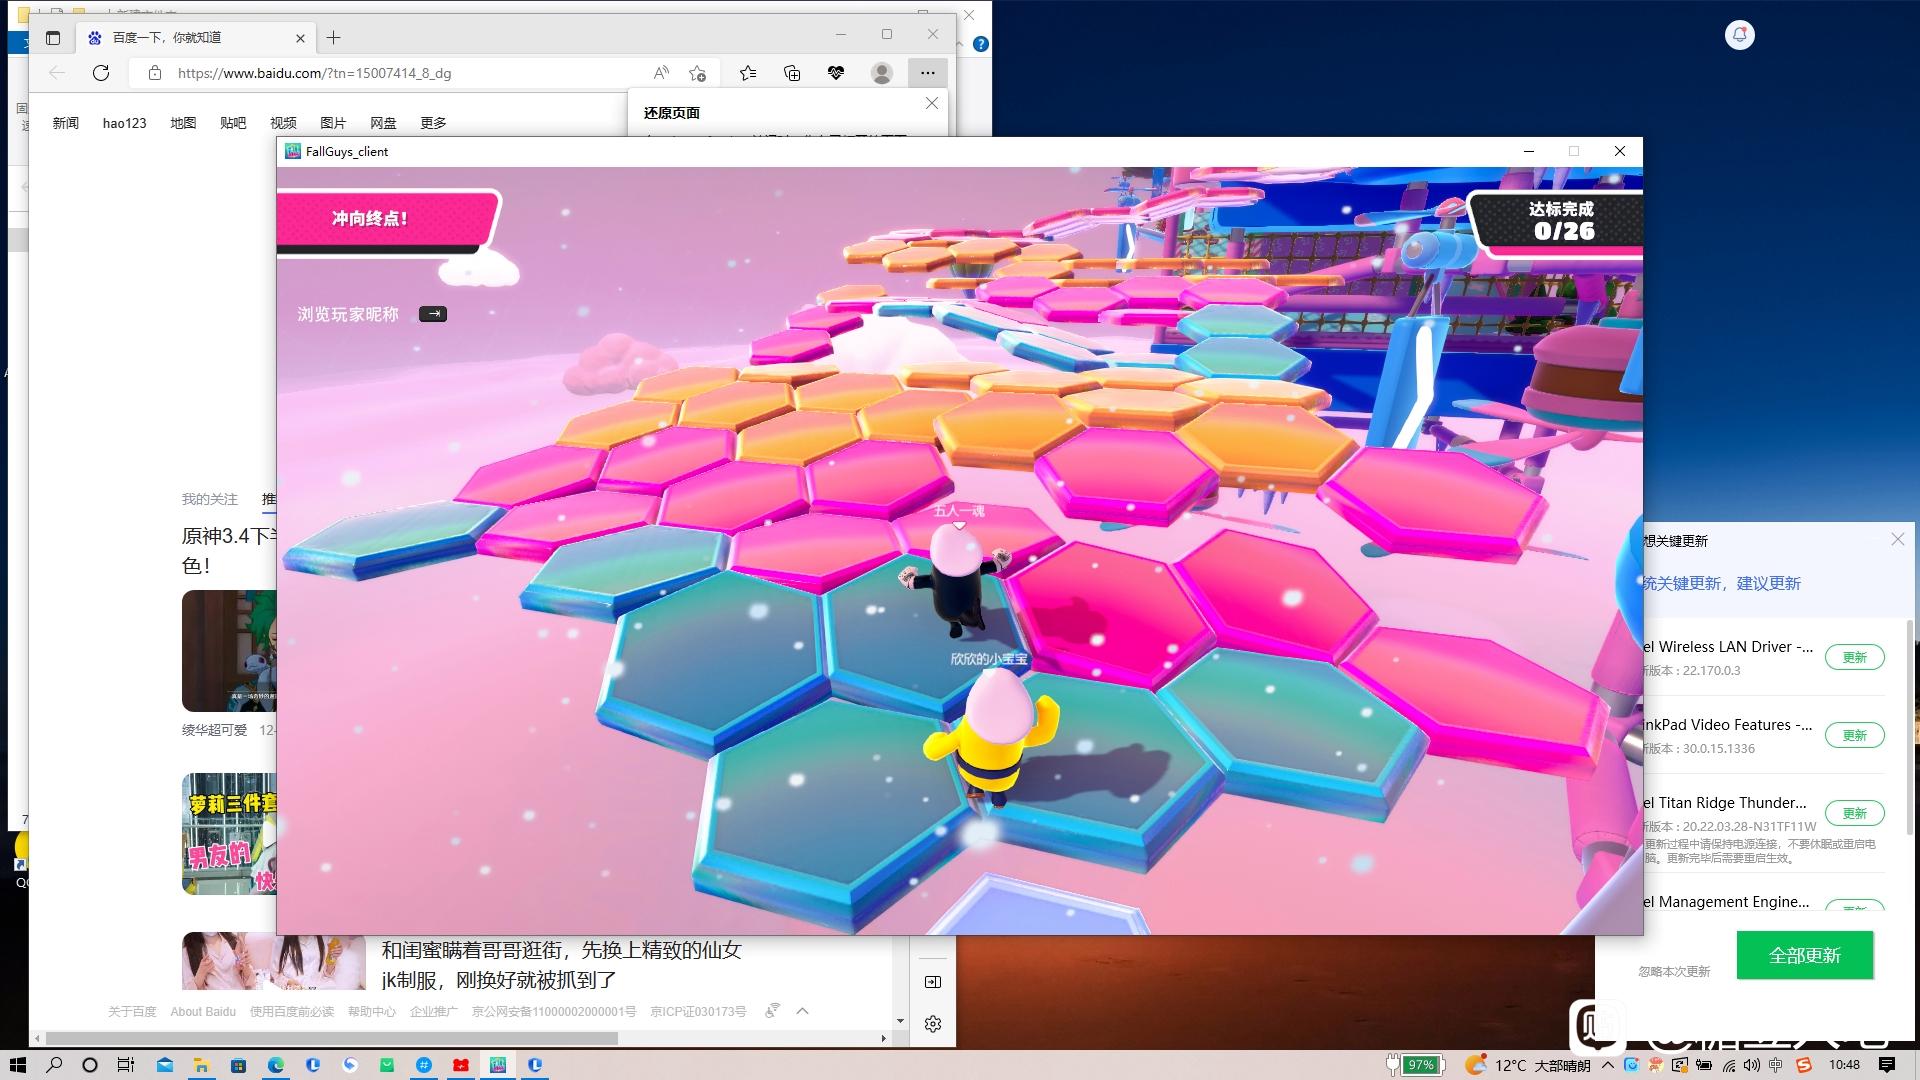Screen dimensions: 1920x1080
Task: Update the Wireless LAN Driver
Action: (1854, 657)
